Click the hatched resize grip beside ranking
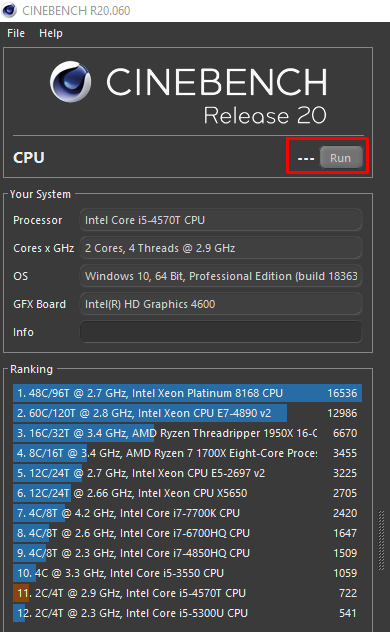The height and width of the screenshot is (632, 390). click(381, 541)
